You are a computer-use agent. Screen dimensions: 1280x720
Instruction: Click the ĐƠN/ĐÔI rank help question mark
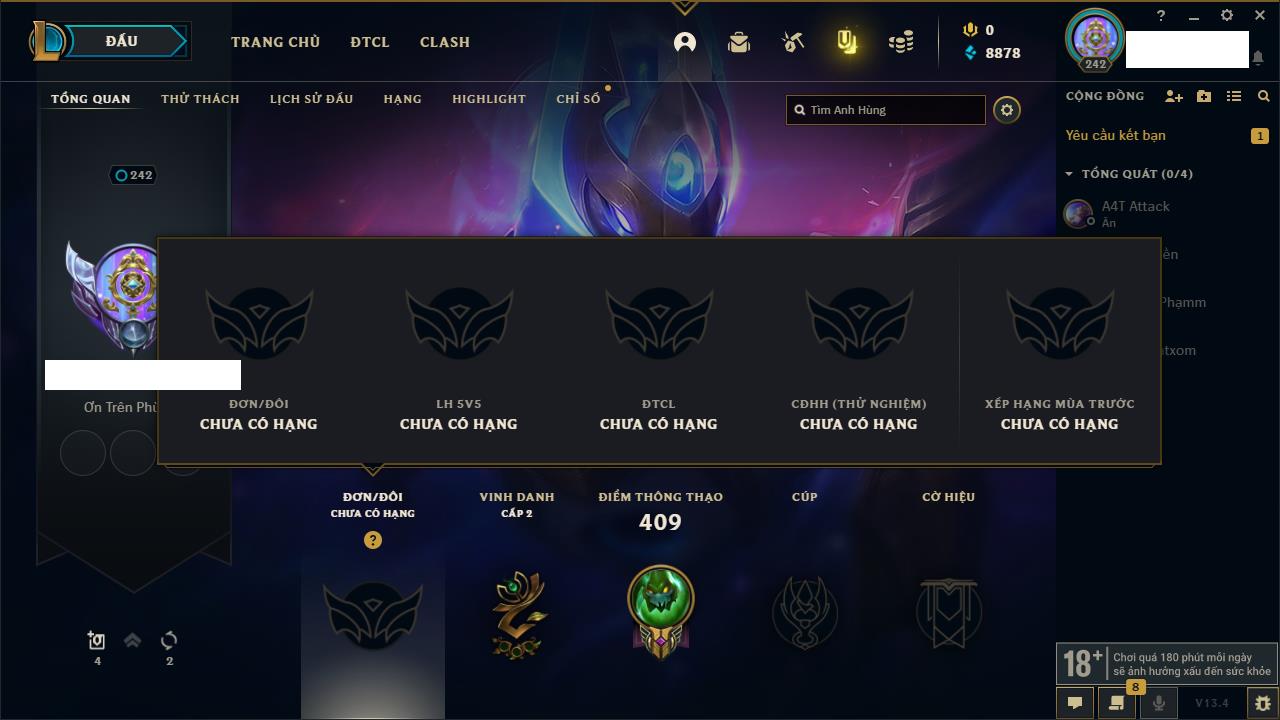tap(373, 540)
